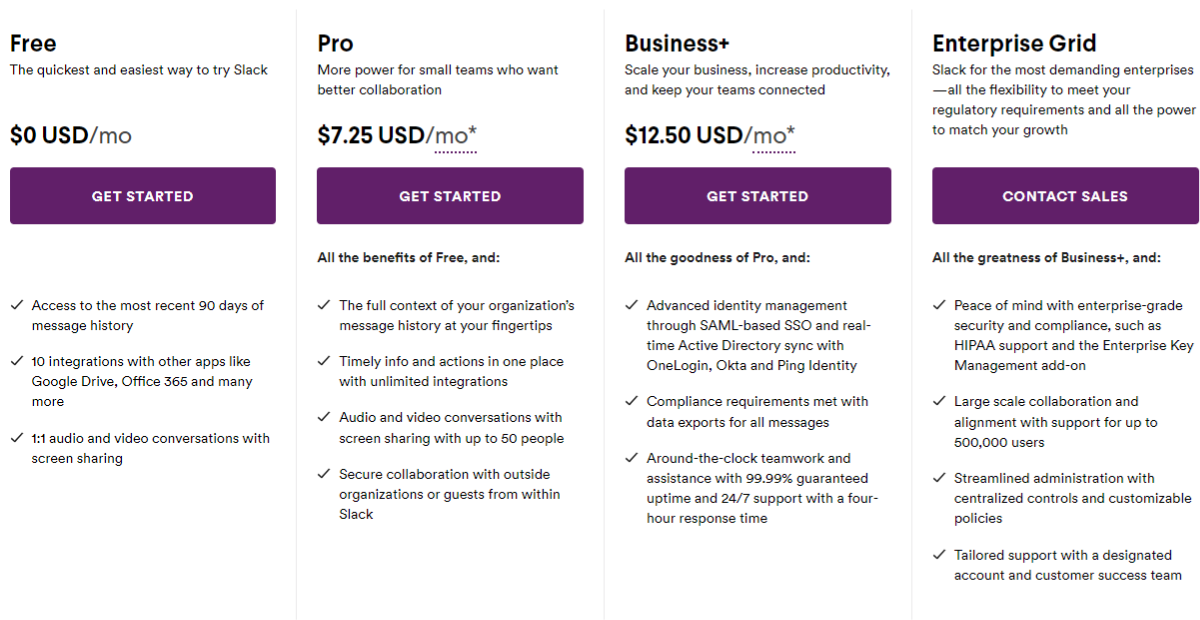This screenshot has width=1200, height=620.
Task: Click Contact Sales for Enterprise Grid
Action: (x=1065, y=196)
